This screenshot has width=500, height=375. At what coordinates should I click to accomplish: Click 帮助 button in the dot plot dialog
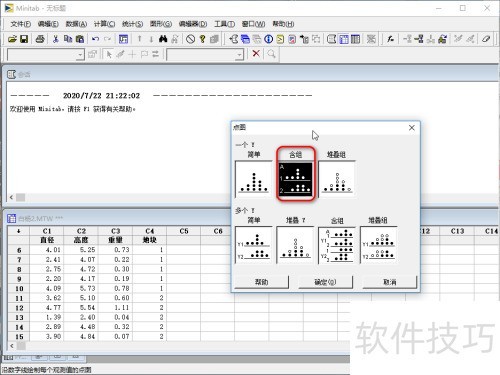(262, 282)
